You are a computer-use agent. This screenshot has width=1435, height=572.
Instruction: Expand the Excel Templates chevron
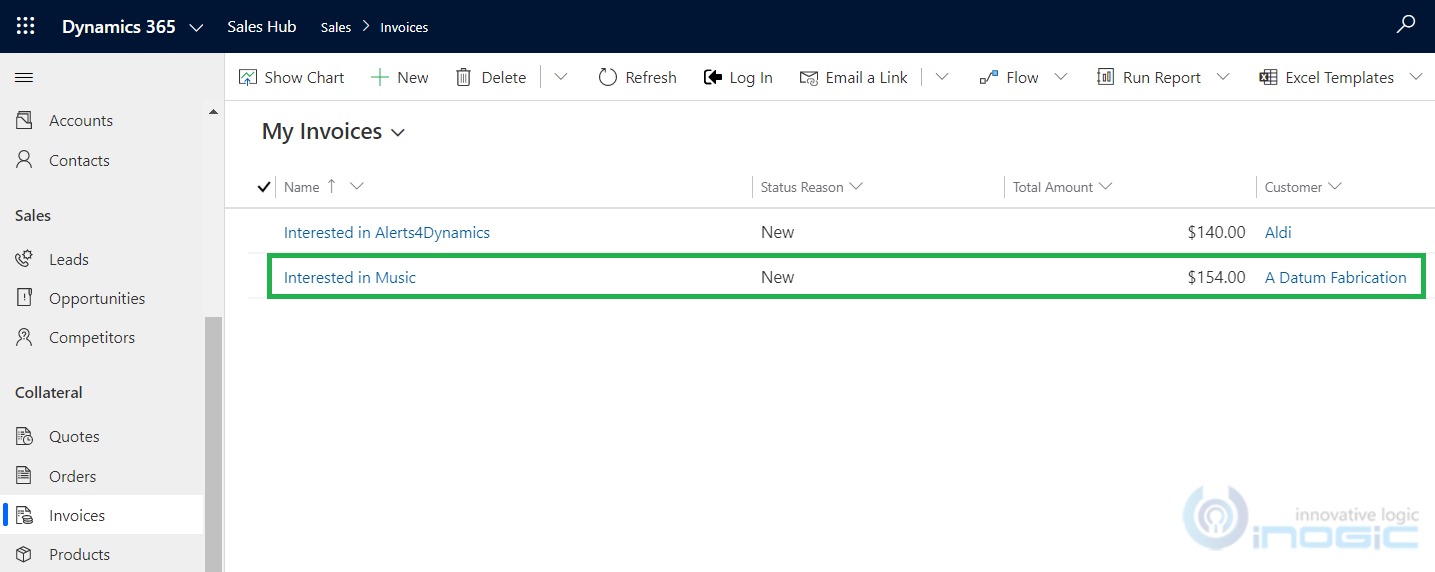coord(1416,77)
